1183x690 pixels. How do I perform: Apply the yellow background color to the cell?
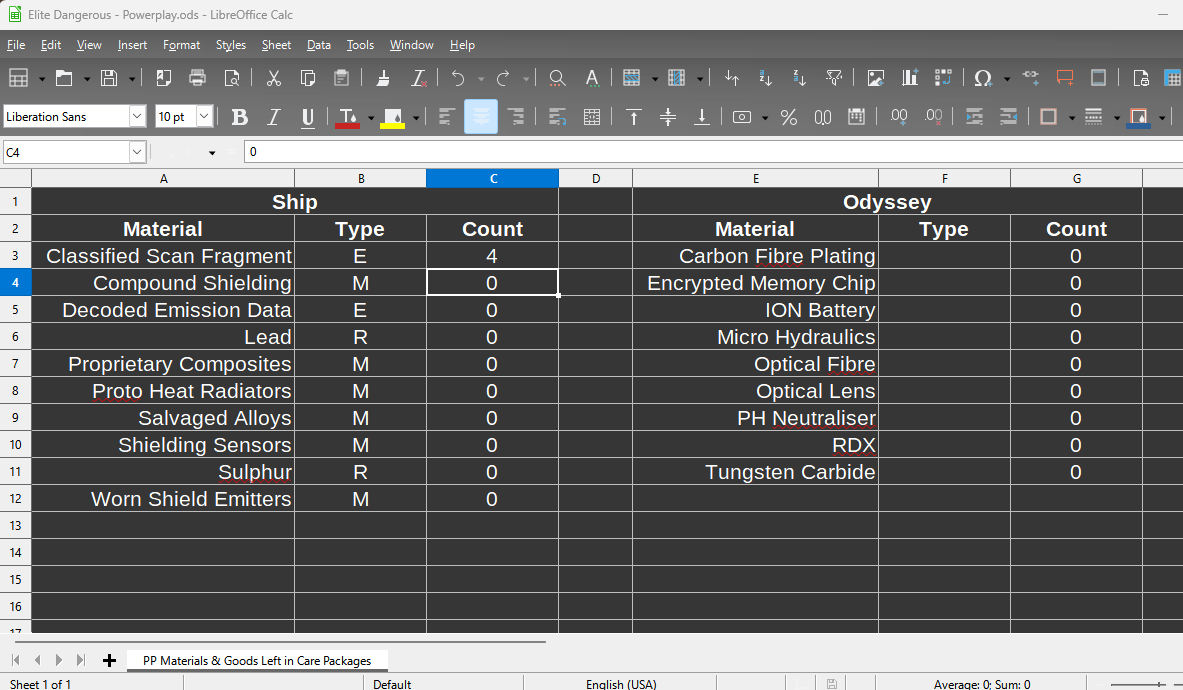tap(392, 118)
